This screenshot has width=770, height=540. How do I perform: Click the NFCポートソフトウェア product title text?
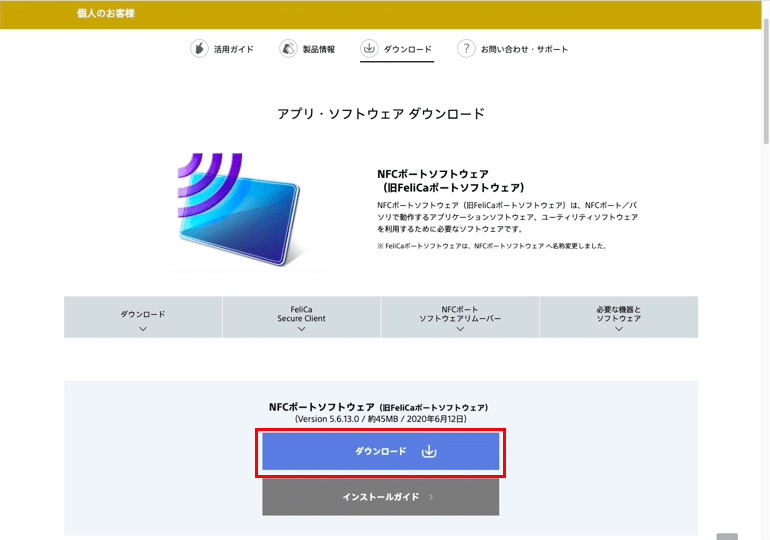click(x=450, y=181)
